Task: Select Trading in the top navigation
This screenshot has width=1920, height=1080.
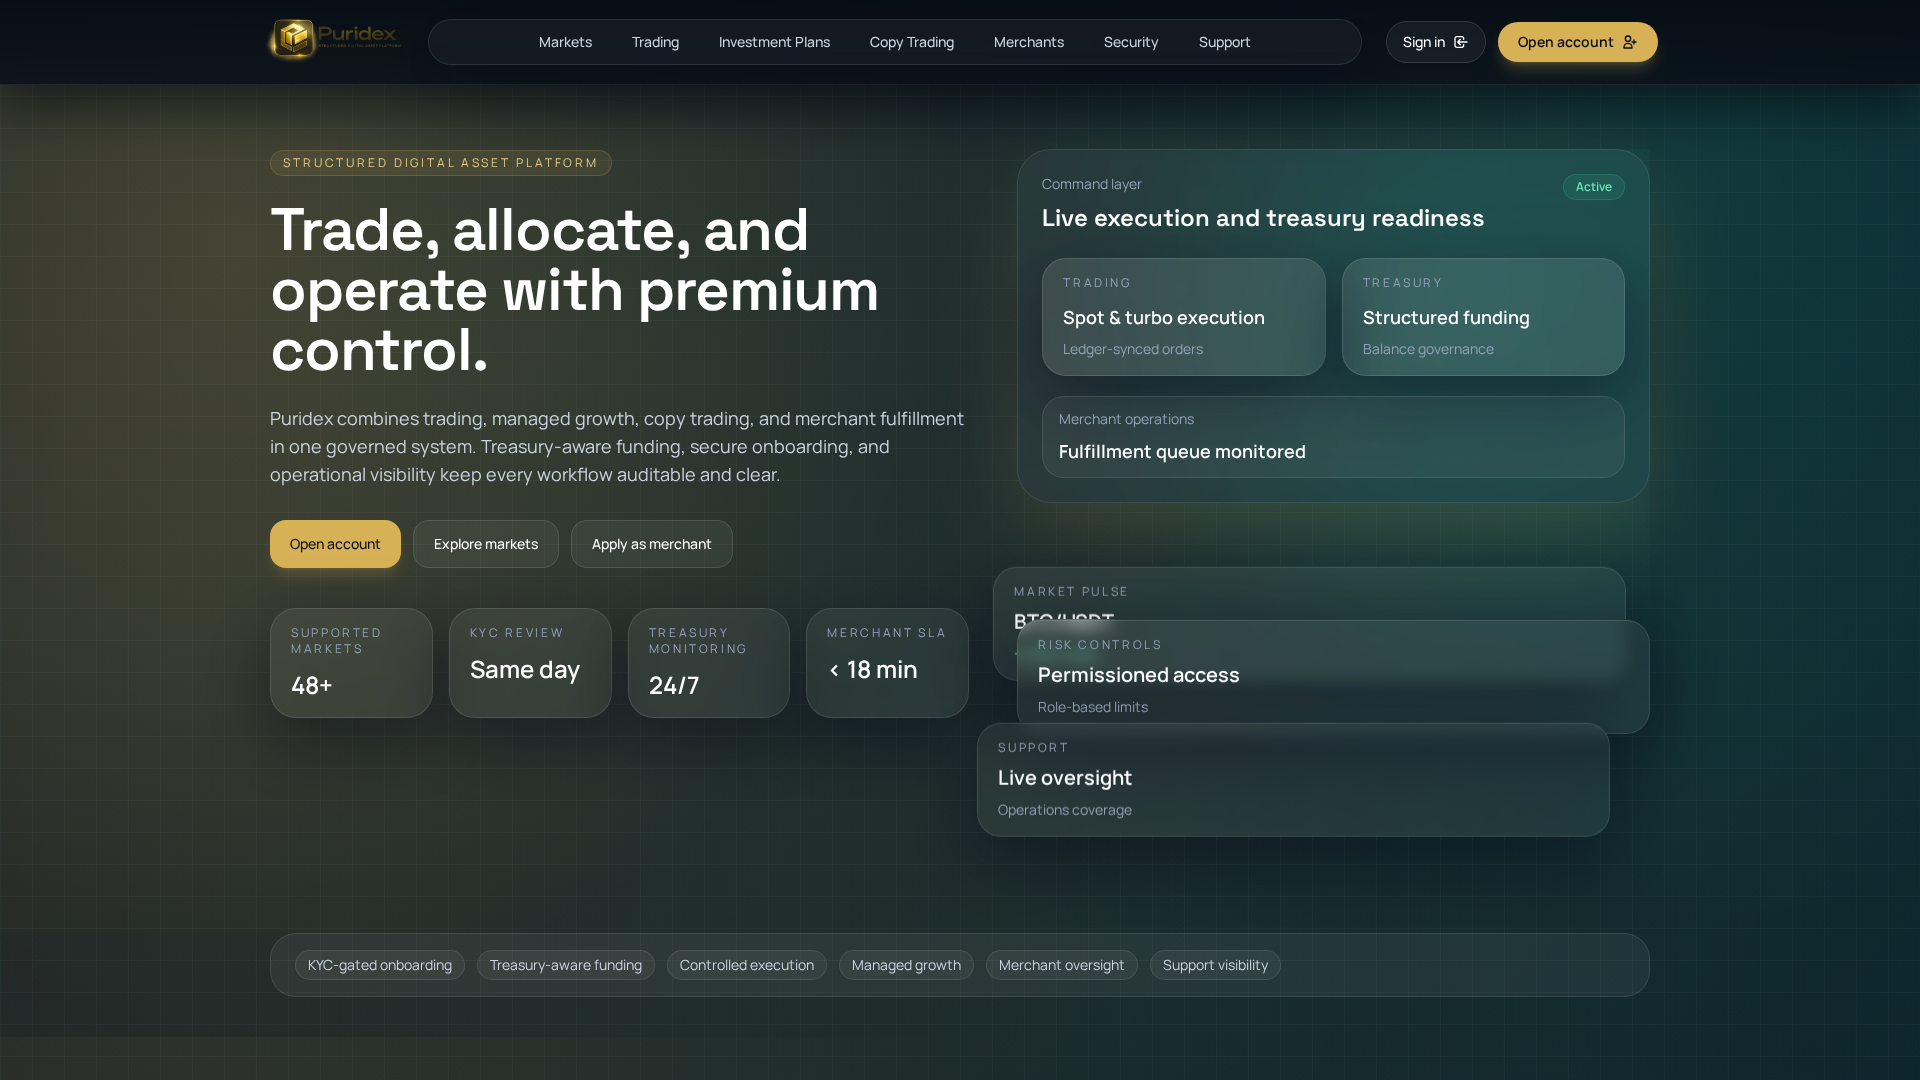Action: 655,42
